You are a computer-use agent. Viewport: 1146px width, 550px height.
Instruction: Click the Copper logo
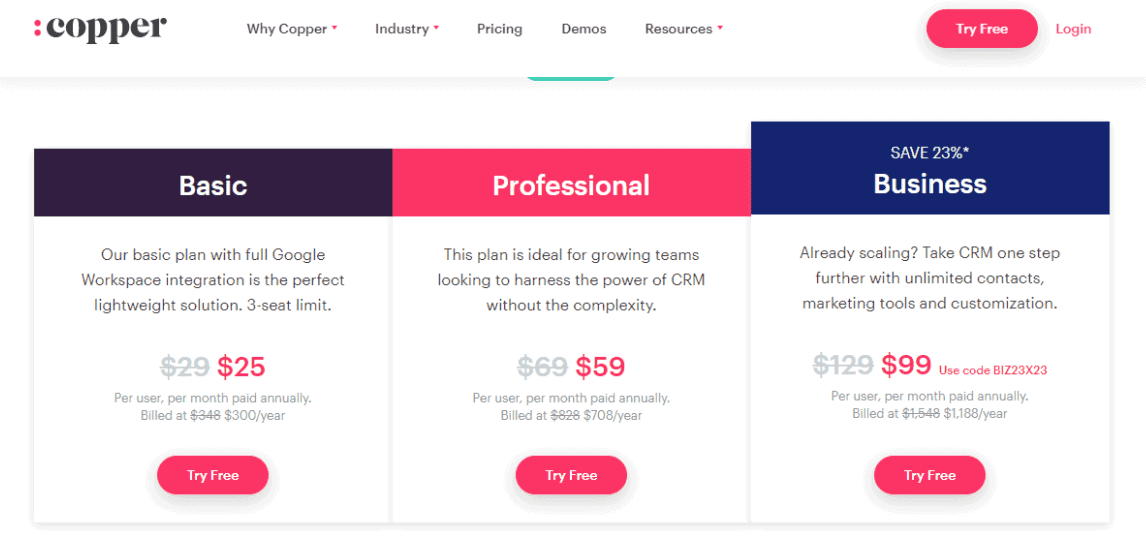click(100, 28)
